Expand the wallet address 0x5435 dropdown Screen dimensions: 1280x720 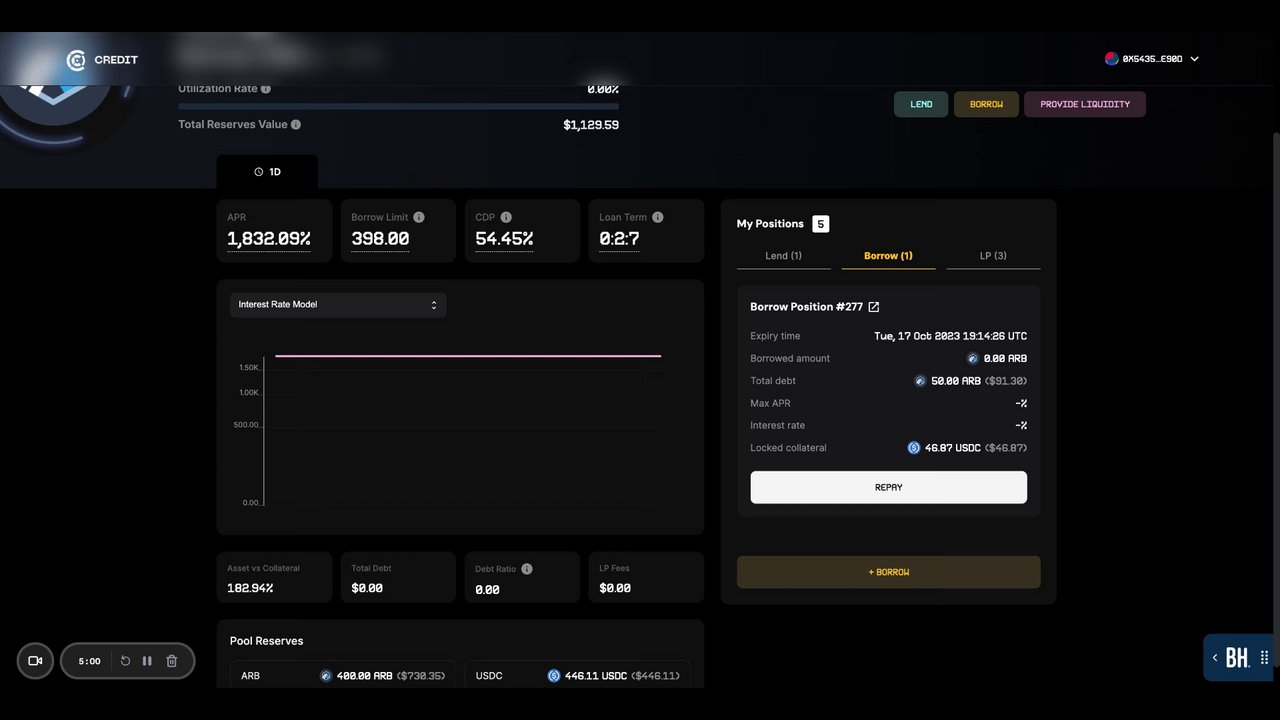pyautogui.click(x=1152, y=59)
